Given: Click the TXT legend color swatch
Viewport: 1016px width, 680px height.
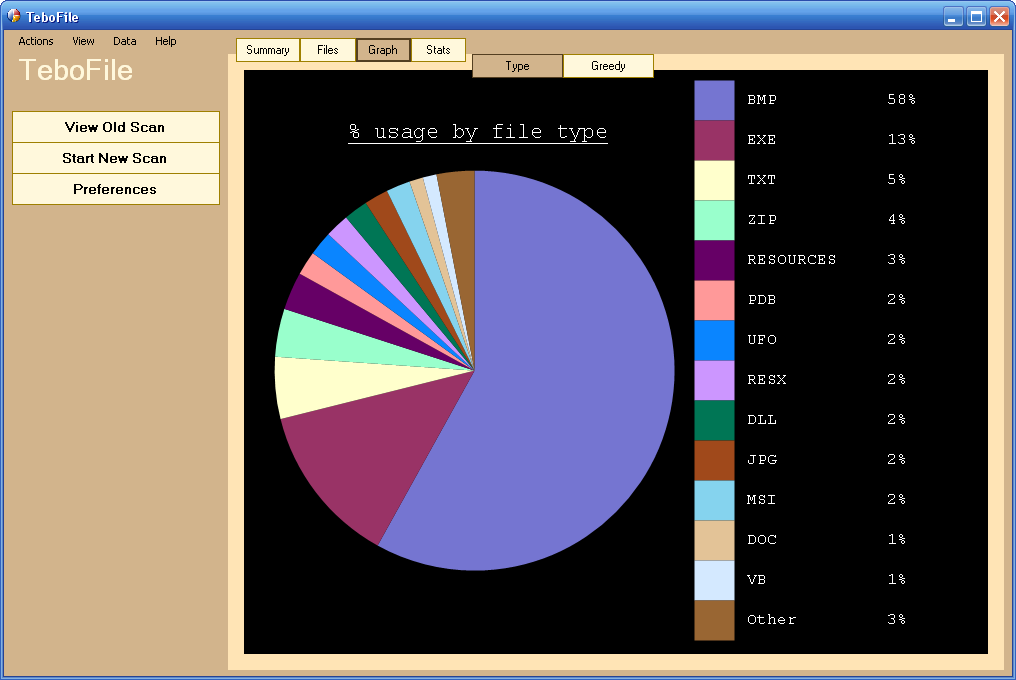Looking at the screenshot, I should [714, 180].
